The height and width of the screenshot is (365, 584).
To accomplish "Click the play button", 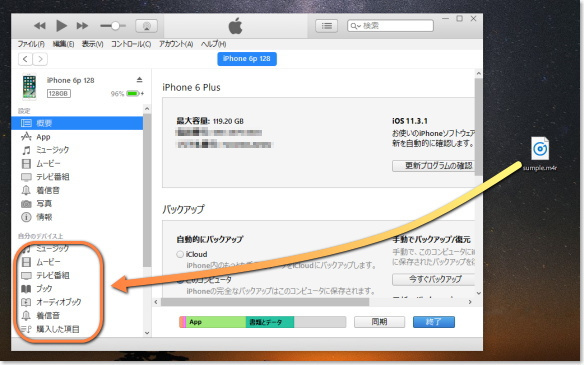I will (61, 26).
